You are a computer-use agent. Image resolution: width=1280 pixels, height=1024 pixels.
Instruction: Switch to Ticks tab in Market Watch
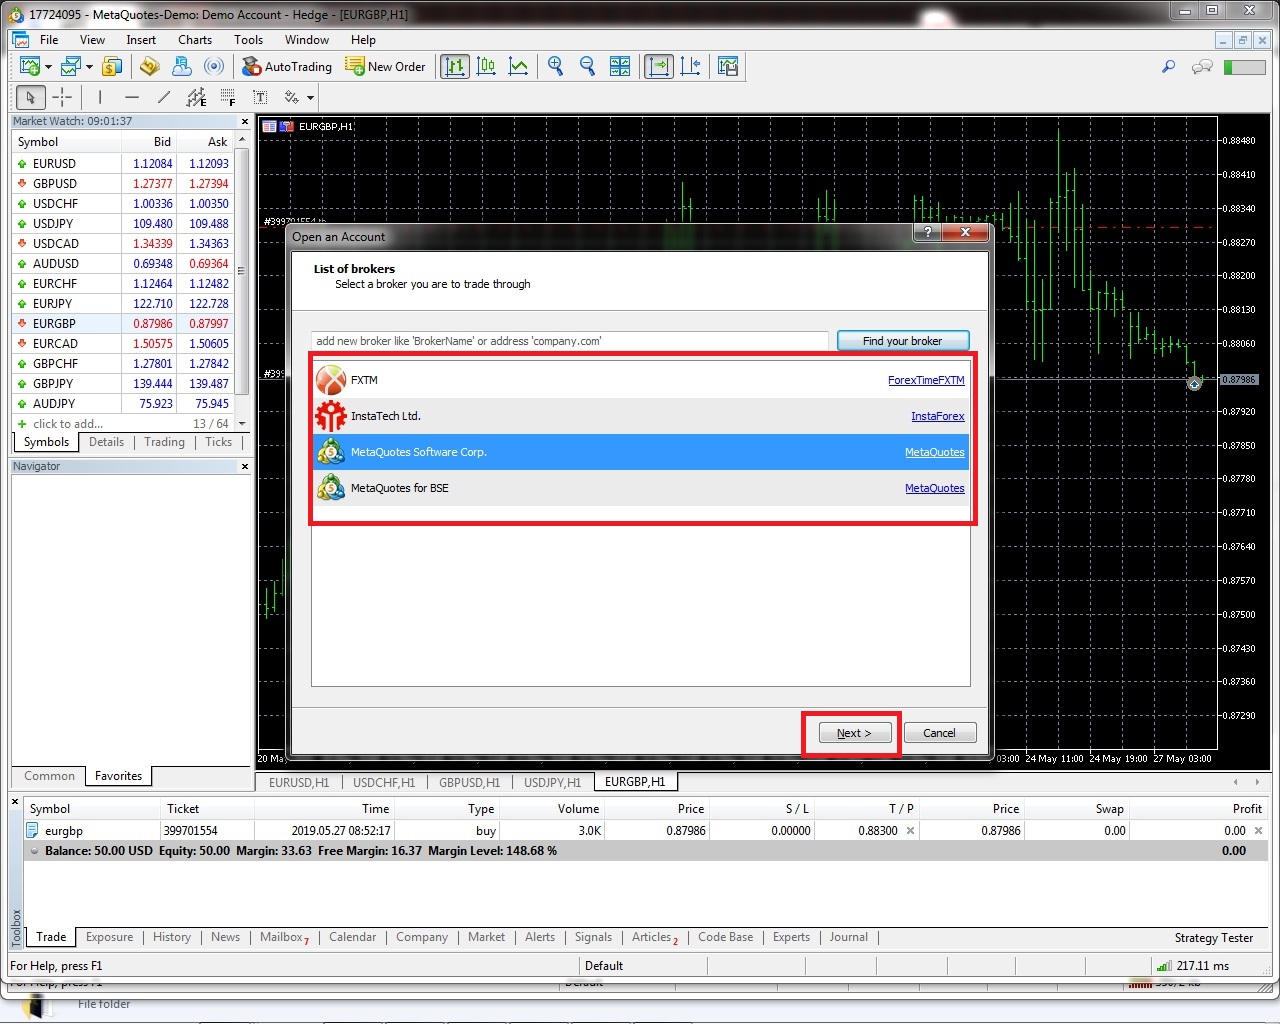218,442
